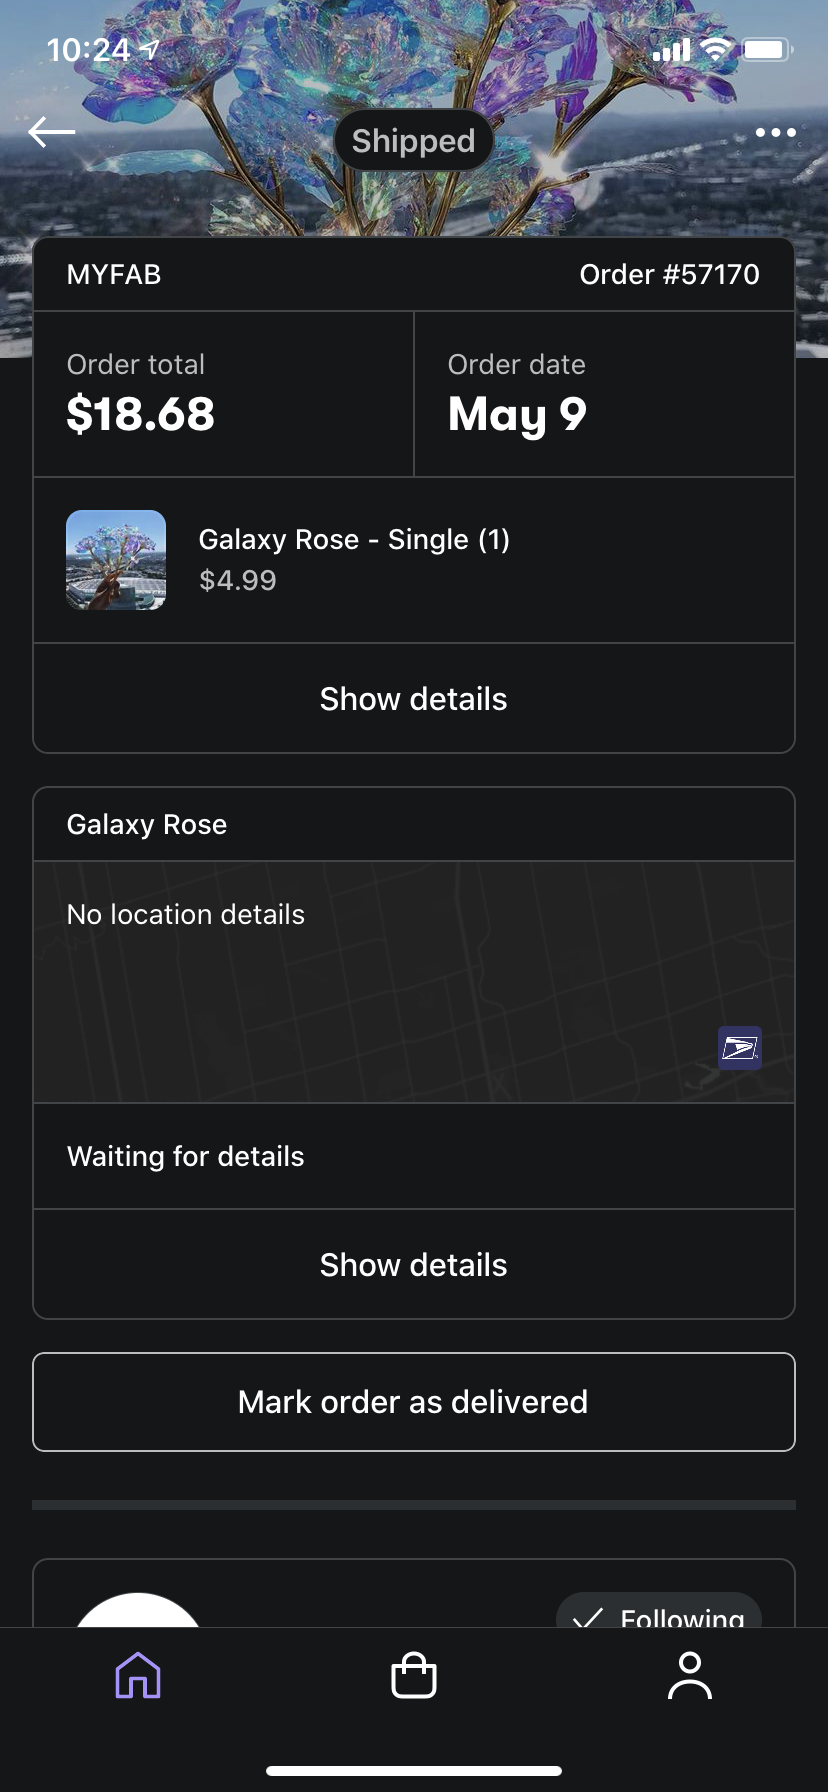Open the shopping bag orders tab
The width and height of the screenshot is (828, 1792).
click(414, 1675)
